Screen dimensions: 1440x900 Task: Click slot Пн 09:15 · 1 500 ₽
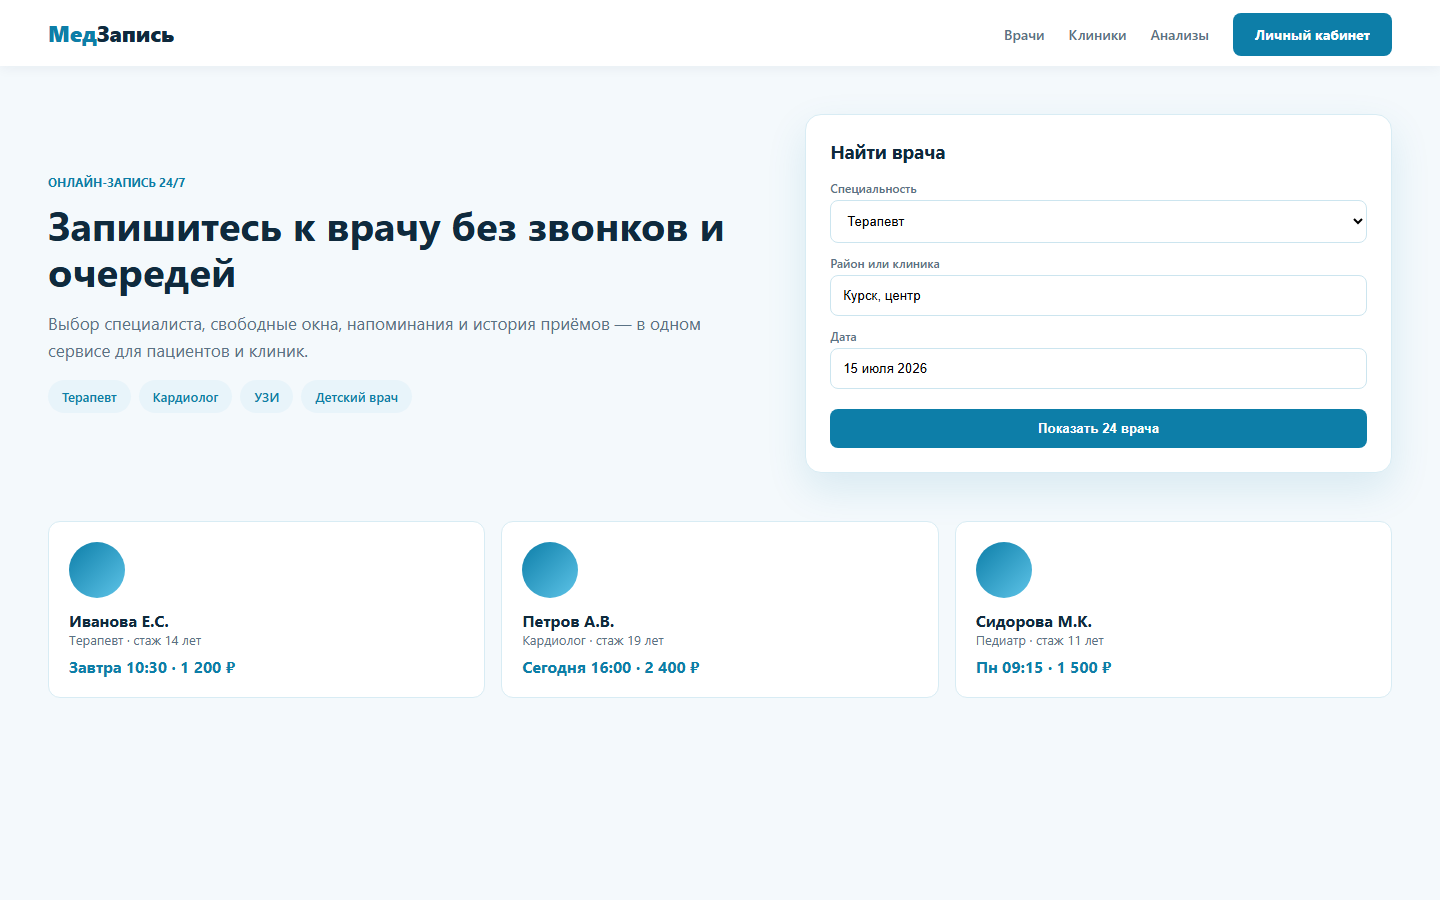(x=1044, y=668)
